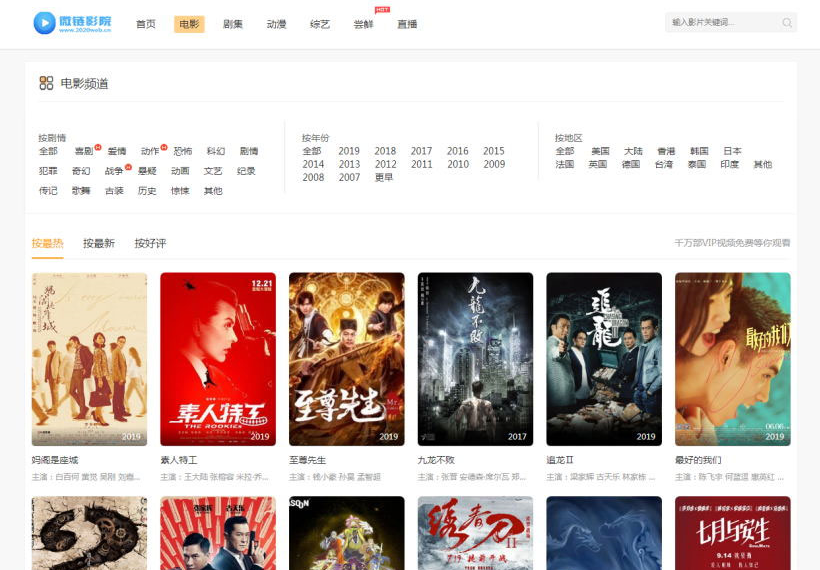The height and width of the screenshot is (570, 820).
Task: Click the 电影频道 grid icon
Action: click(x=46, y=83)
